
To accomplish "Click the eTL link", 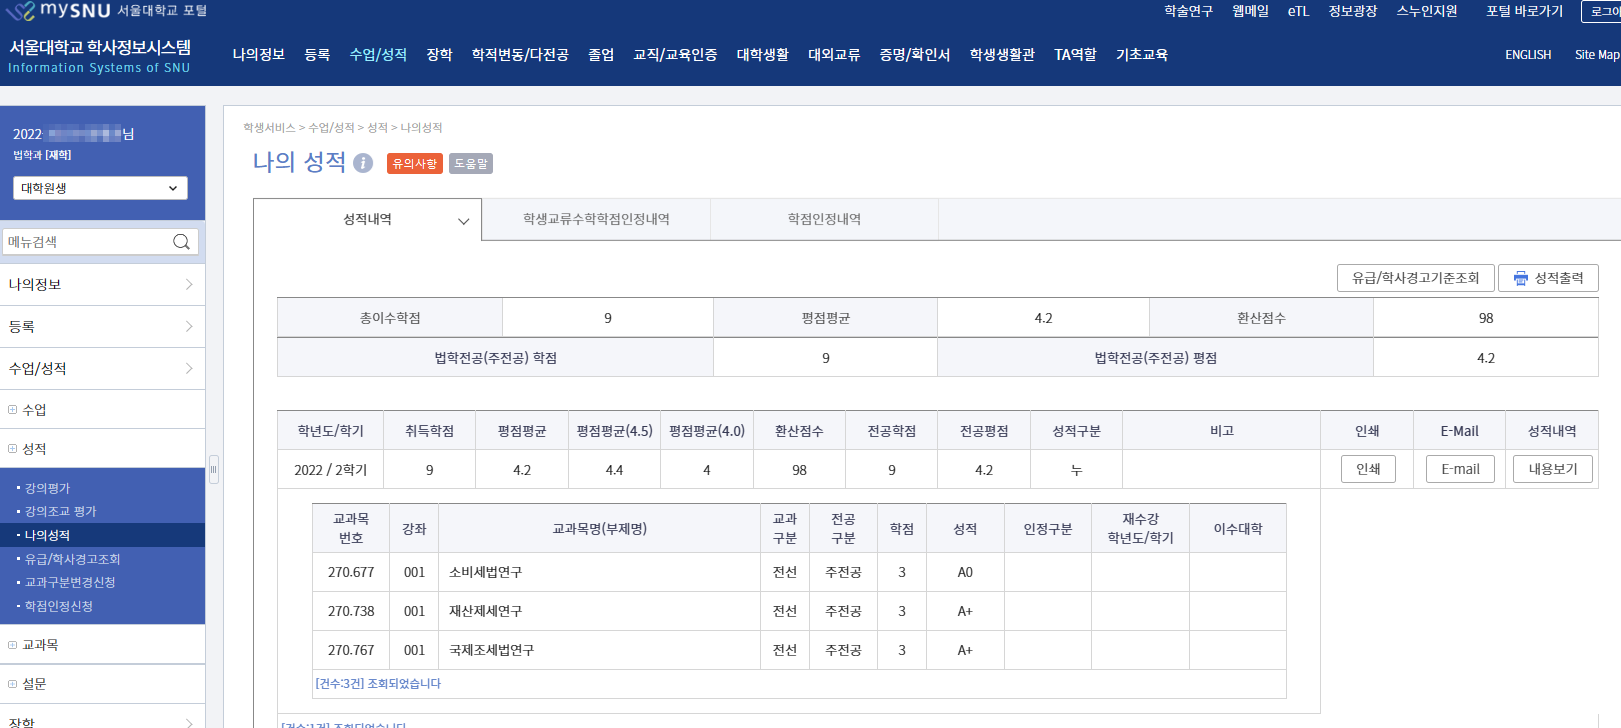I will pos(1298,11).
